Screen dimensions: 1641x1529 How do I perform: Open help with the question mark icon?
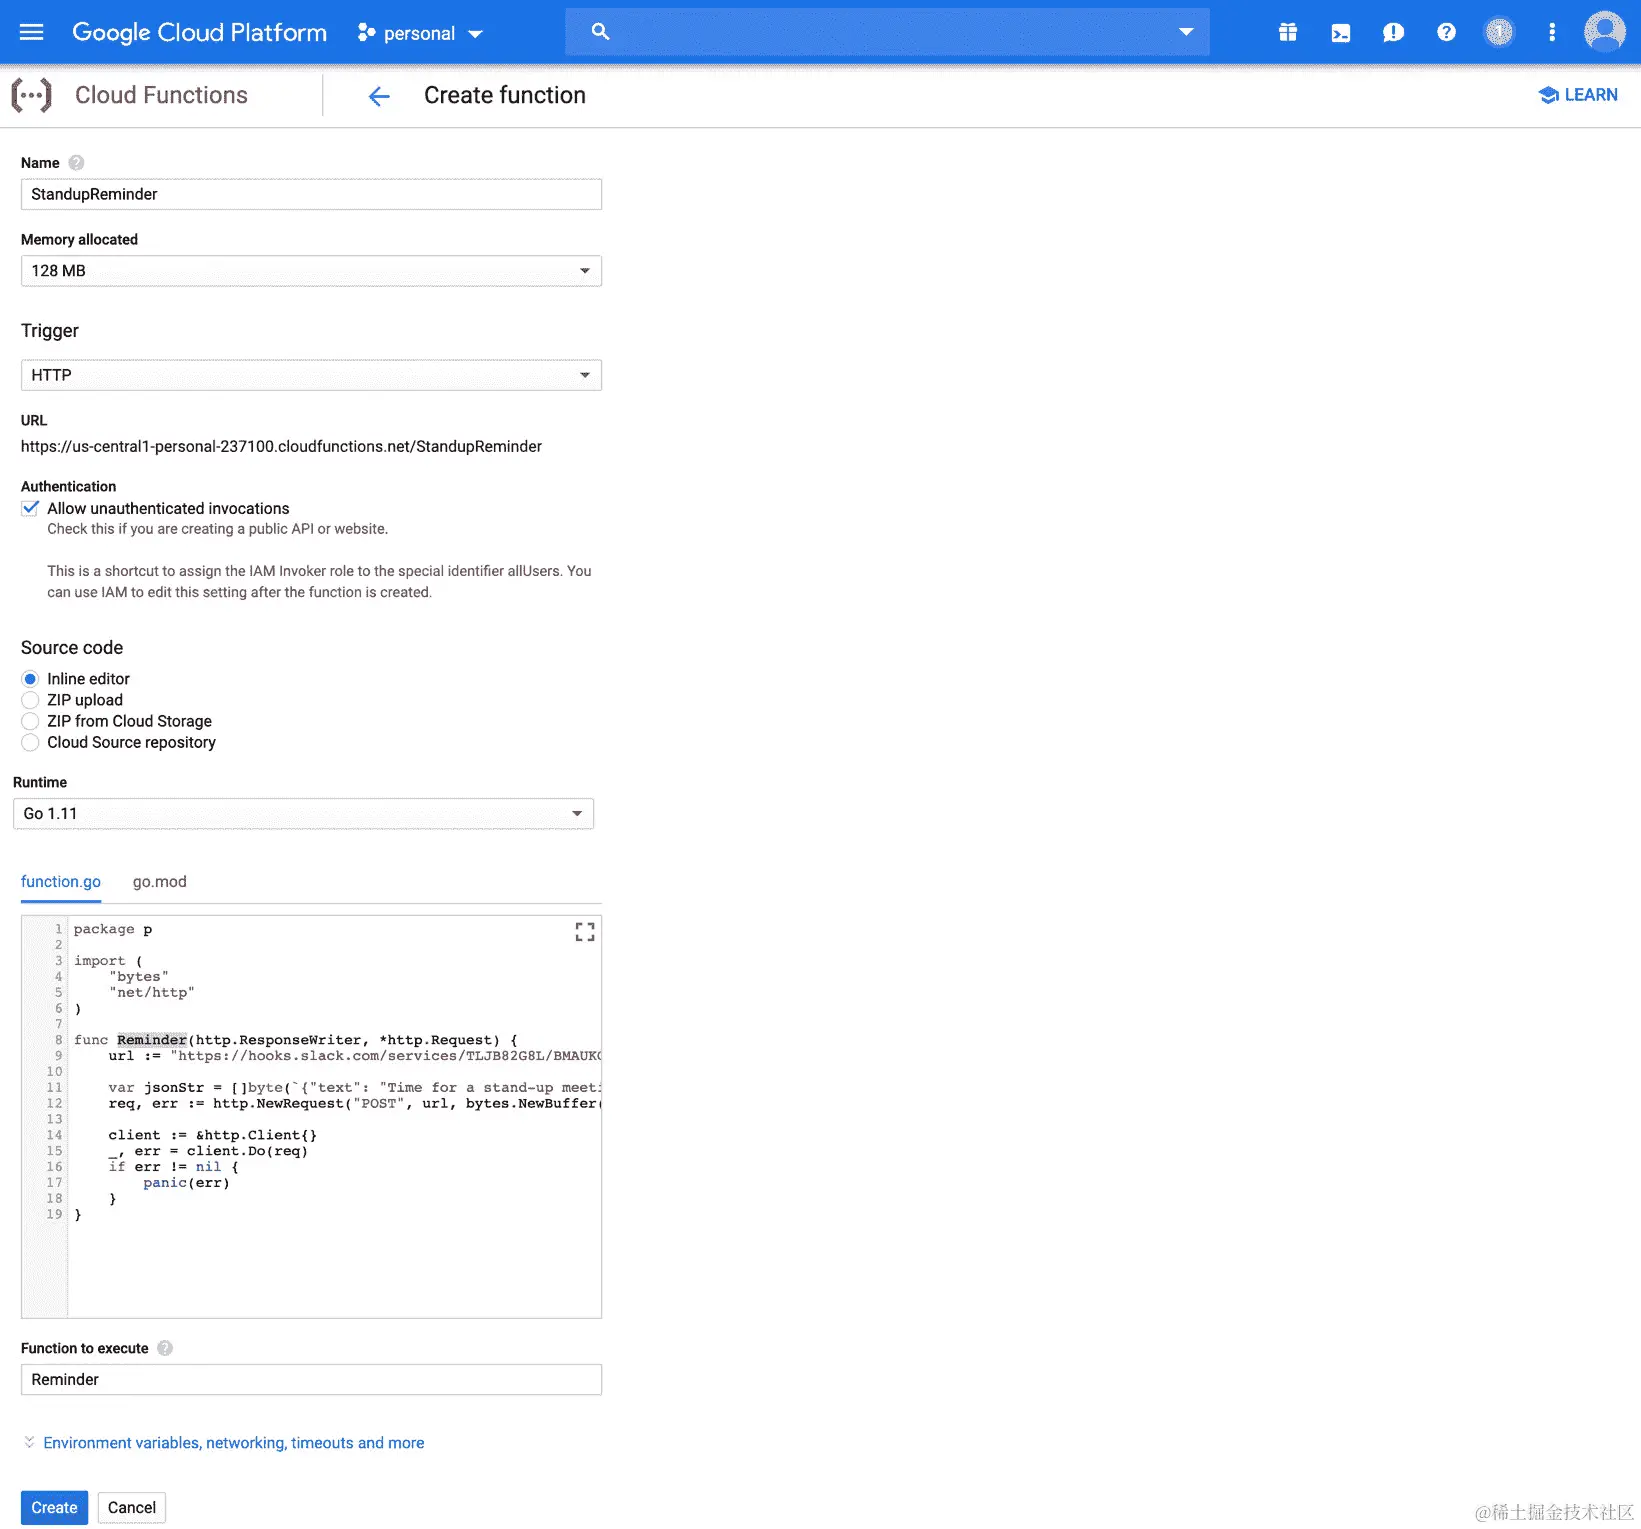[x=1446, y=31]
